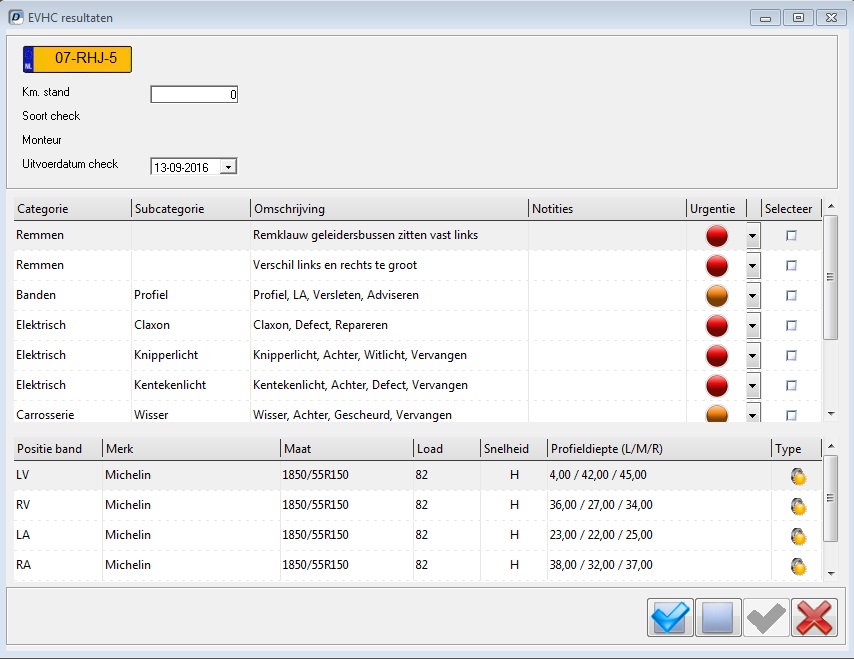Select the 'Claxon, Defect, Repareren' description cell
Image resolution: width=854 pixels, height=659 pixels.
tap(389, 325)
